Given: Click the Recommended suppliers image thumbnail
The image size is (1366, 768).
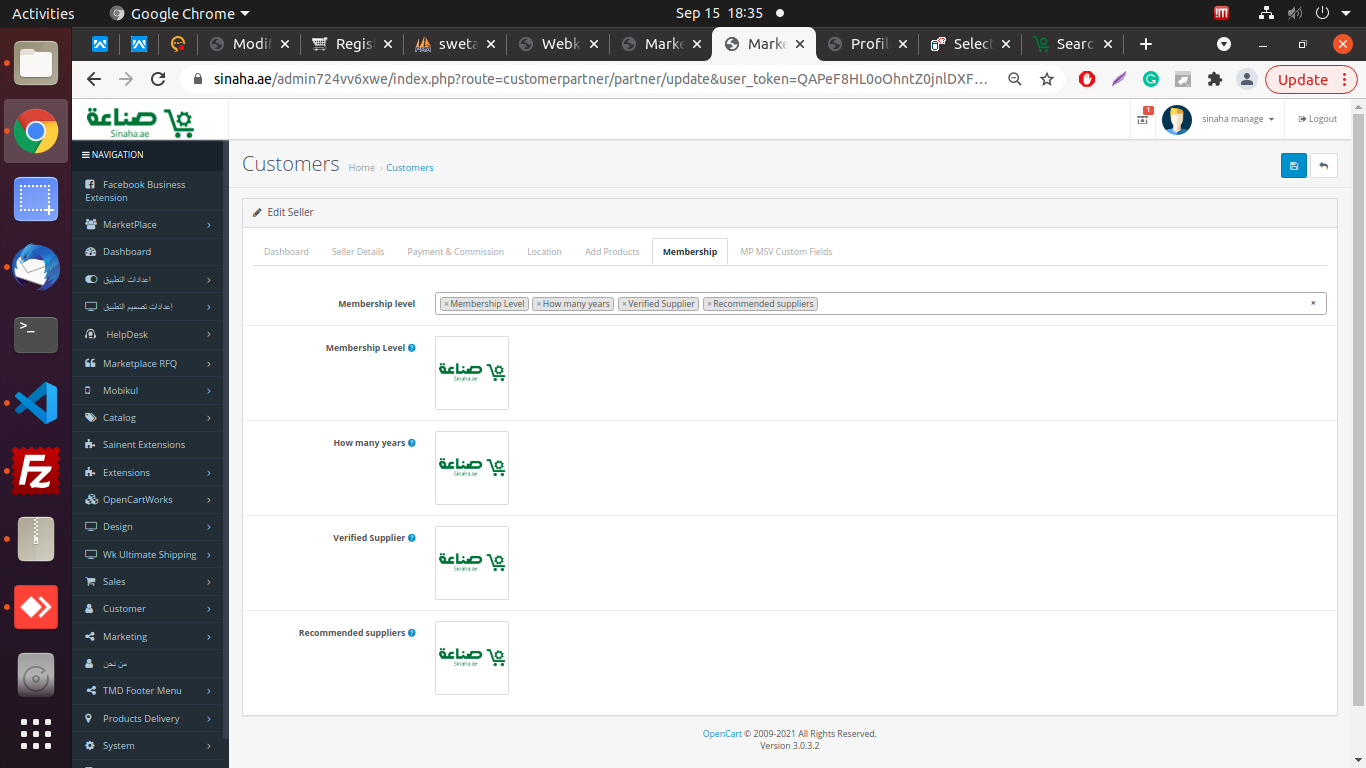Looking at the screenshot, I should click(472, 658).
